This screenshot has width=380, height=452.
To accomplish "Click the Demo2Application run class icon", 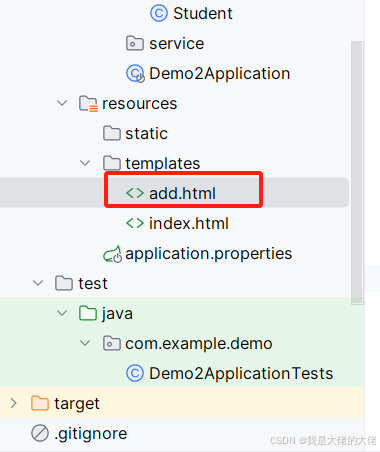I will click(135, 73).
